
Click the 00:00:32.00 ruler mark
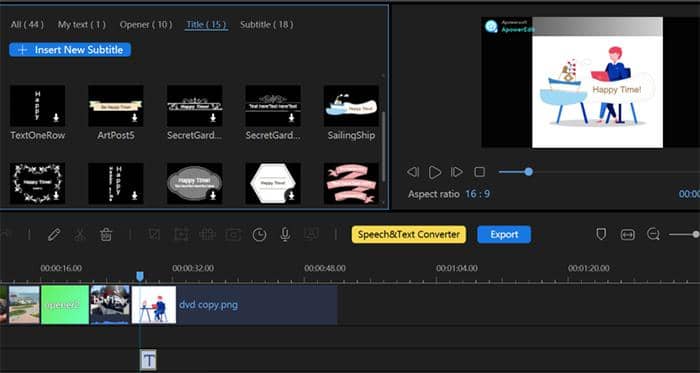click(193, 268)
